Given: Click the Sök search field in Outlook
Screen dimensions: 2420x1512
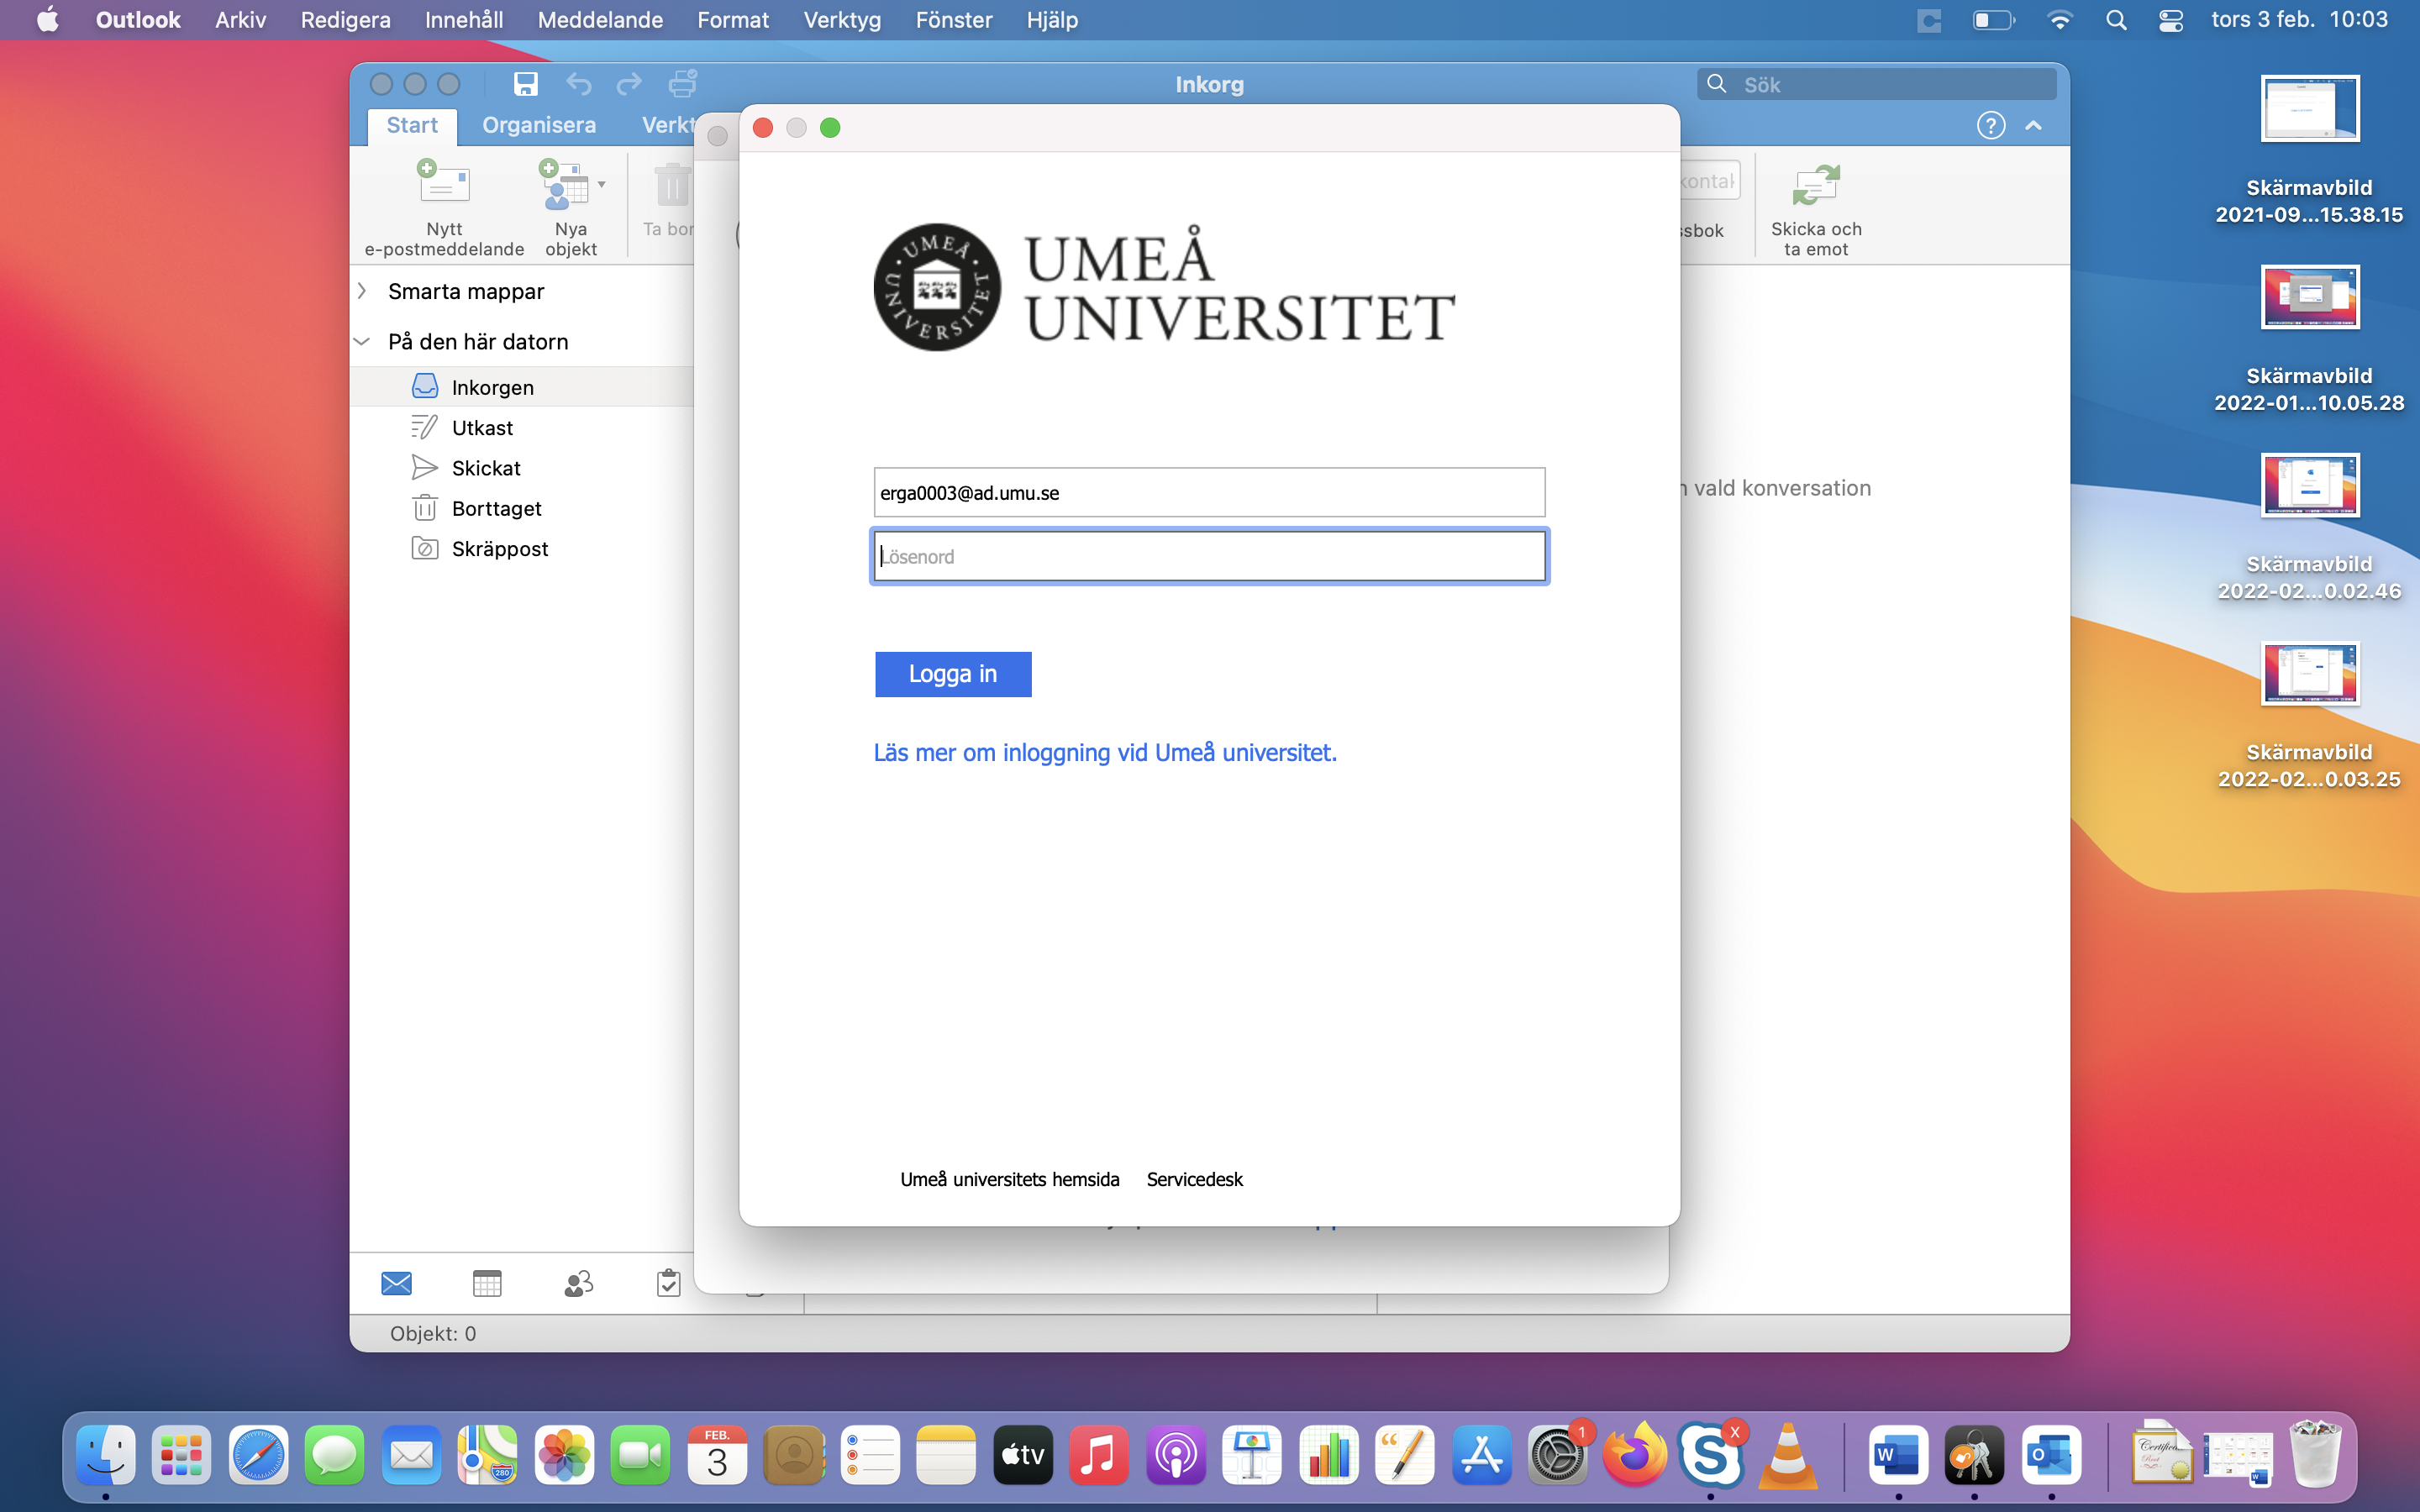Looking at the screenshot, I should 1876,85.
